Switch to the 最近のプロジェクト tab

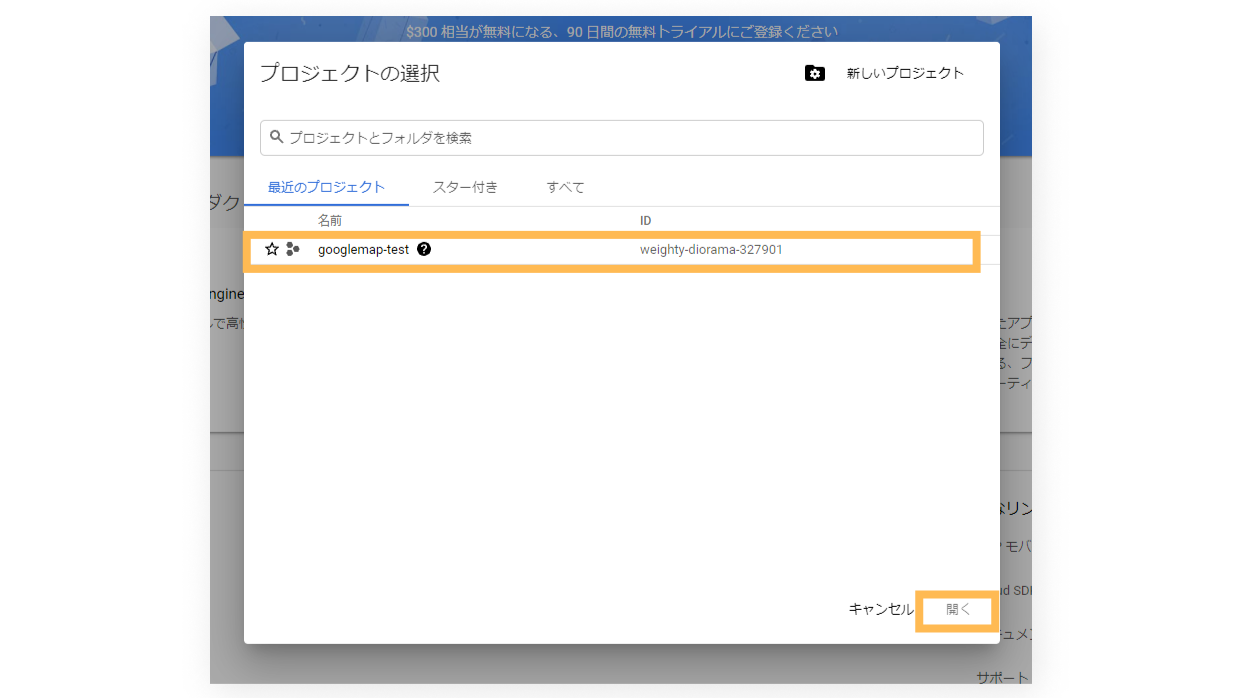click(326, 187)
